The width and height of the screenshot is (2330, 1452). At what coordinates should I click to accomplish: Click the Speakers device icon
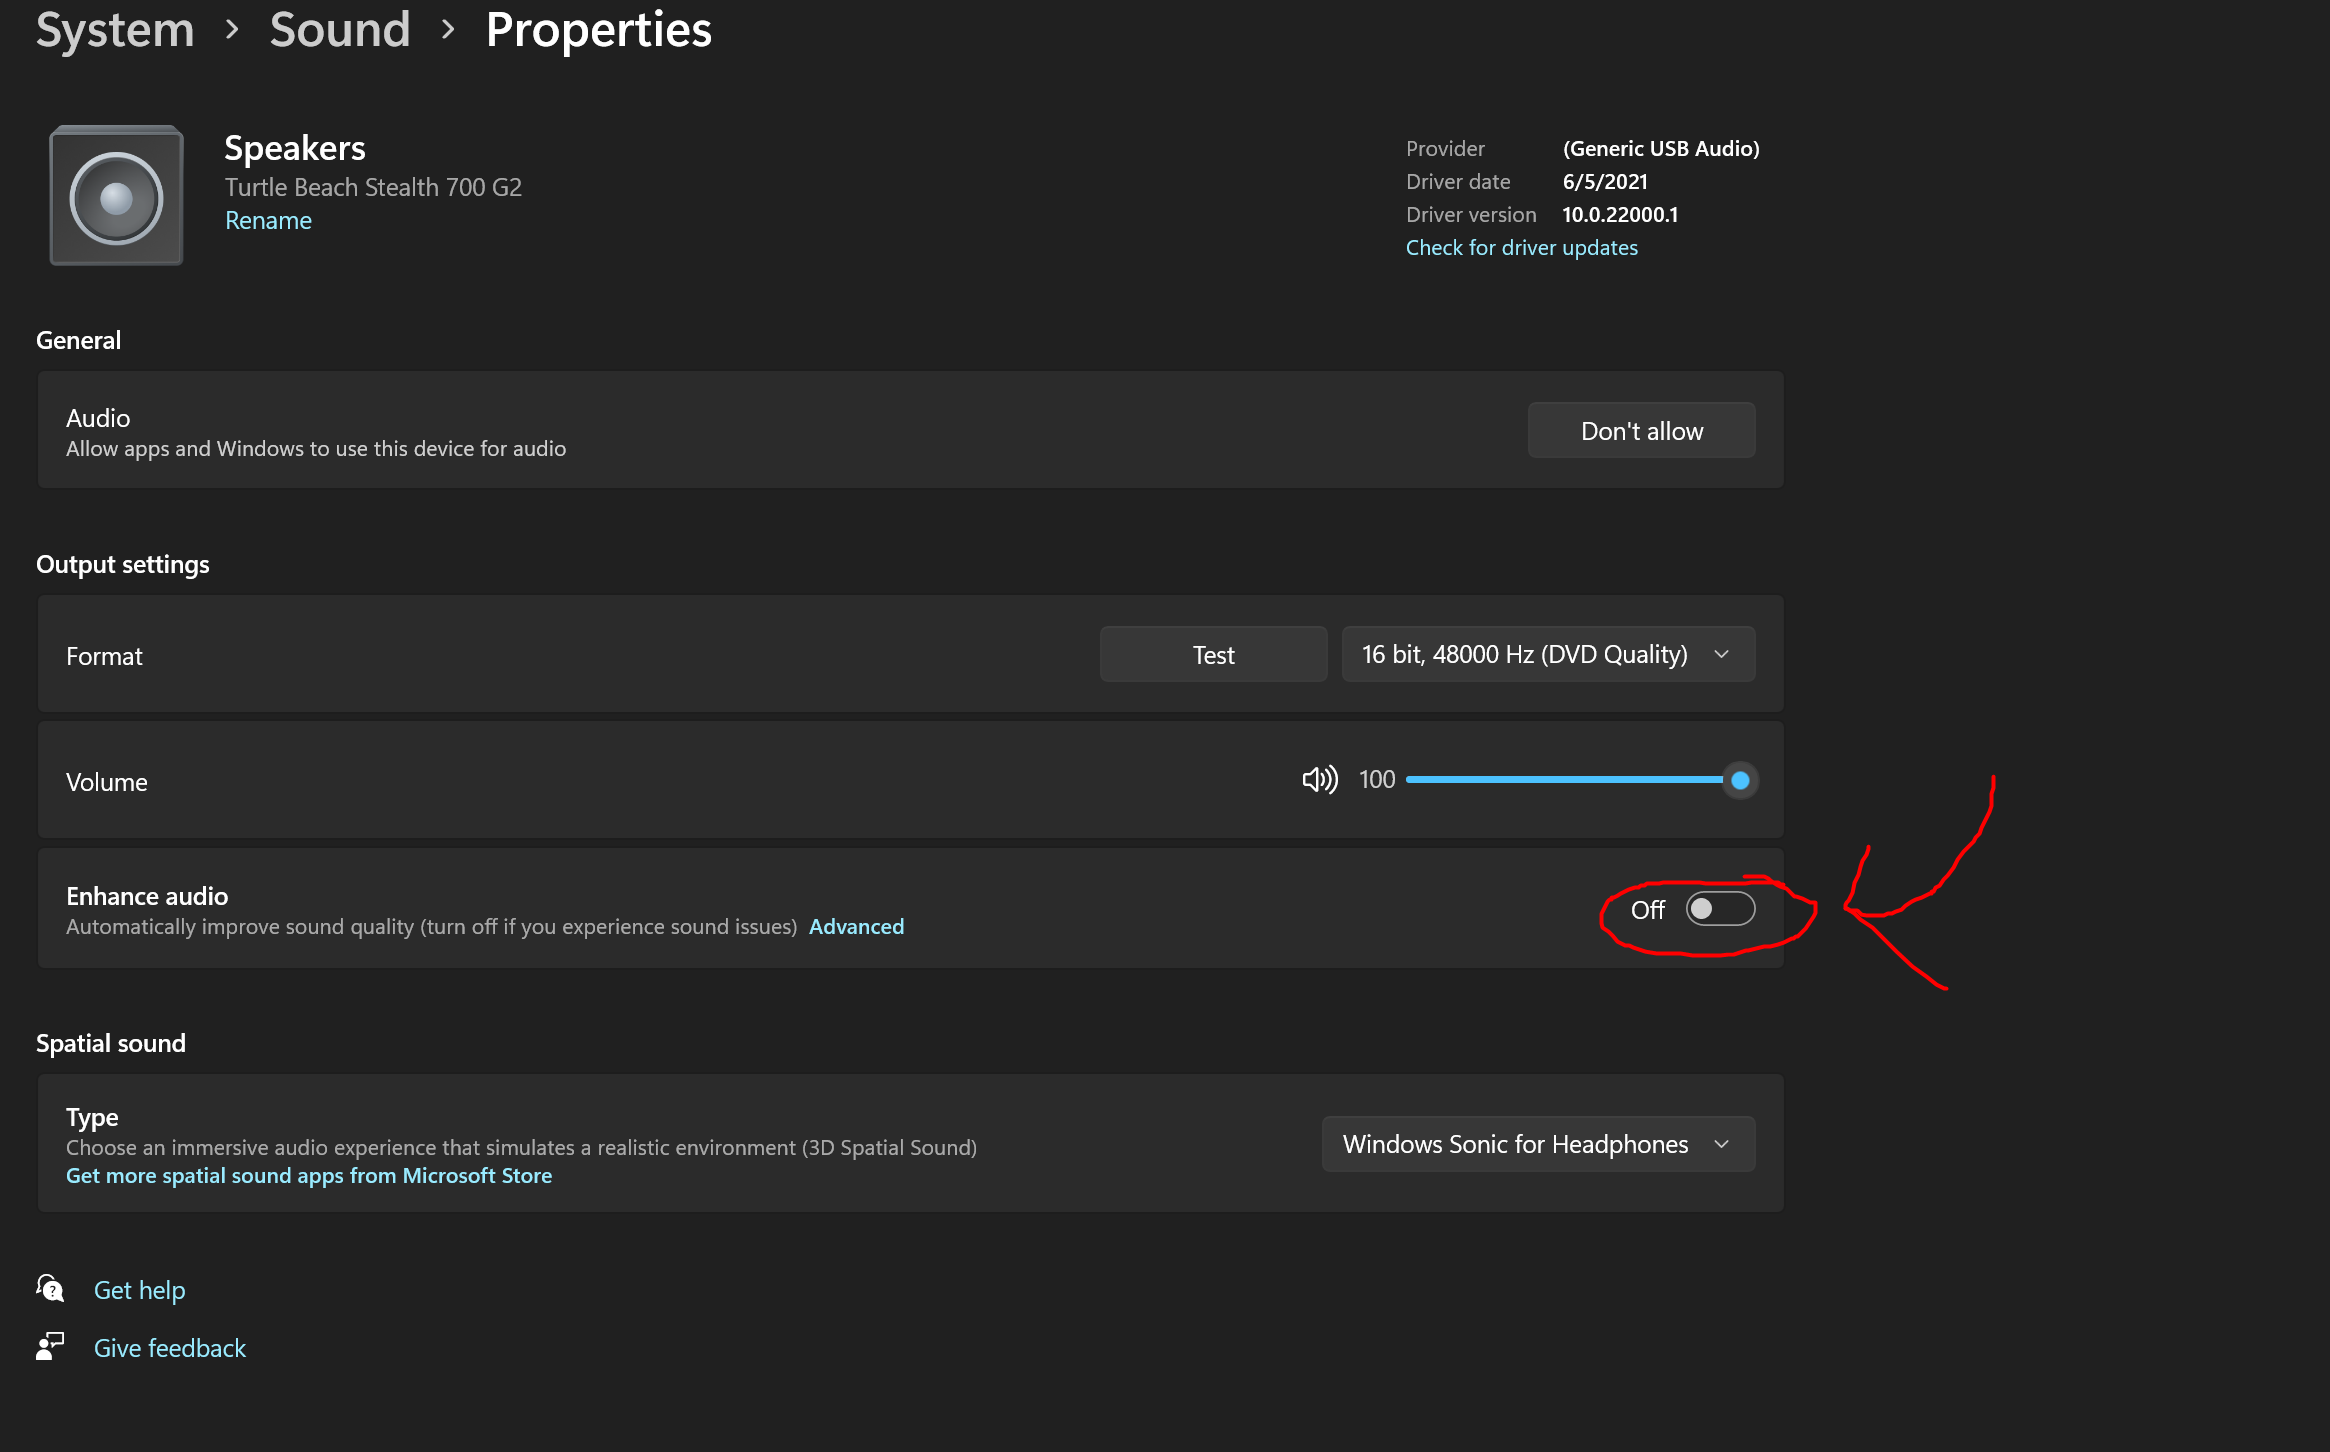pyautogui.click(x=116, y=196)
